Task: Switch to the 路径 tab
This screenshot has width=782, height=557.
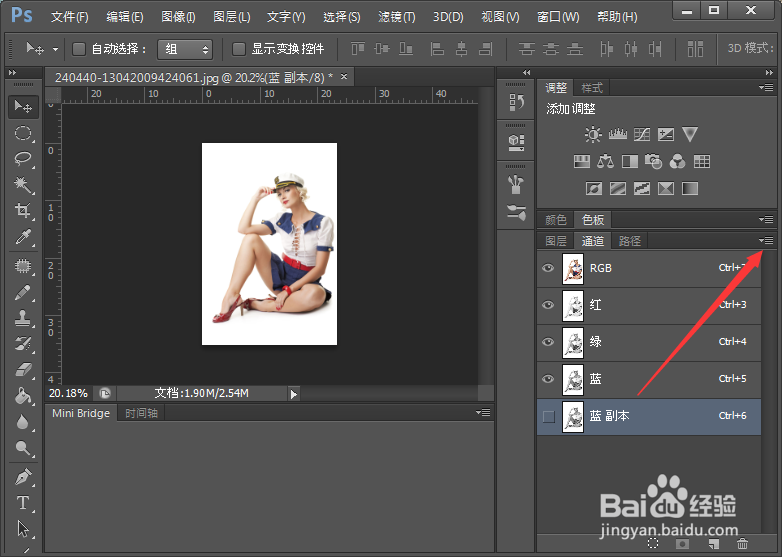Action: [629, 241]
